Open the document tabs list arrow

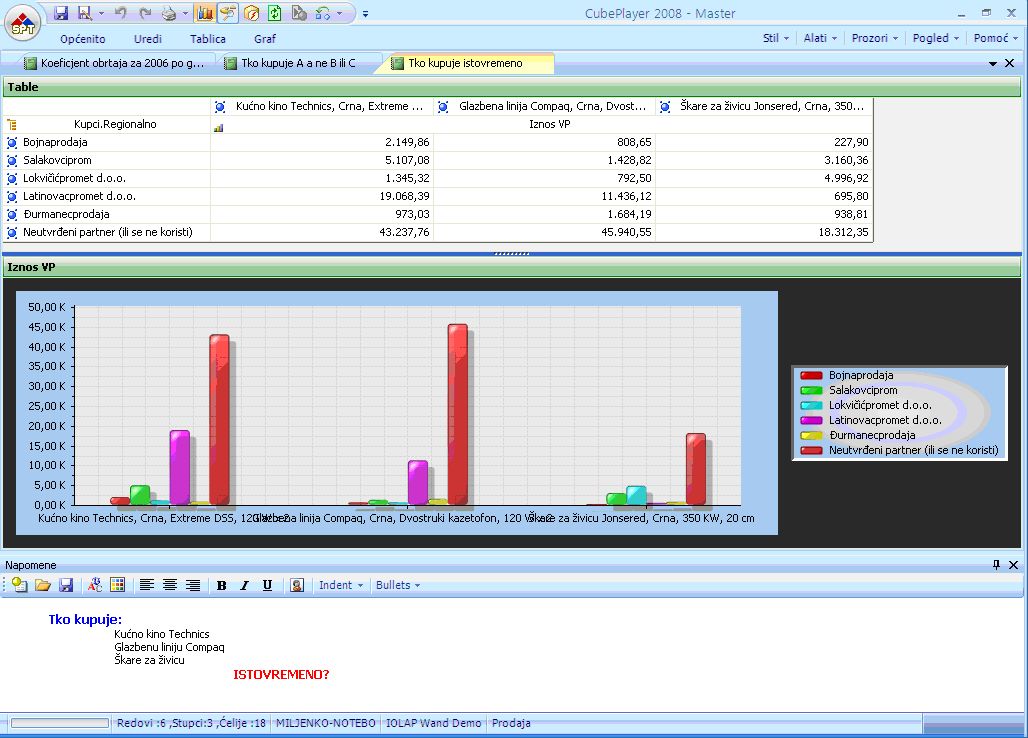pyautogui.click(x=993, y=64)
